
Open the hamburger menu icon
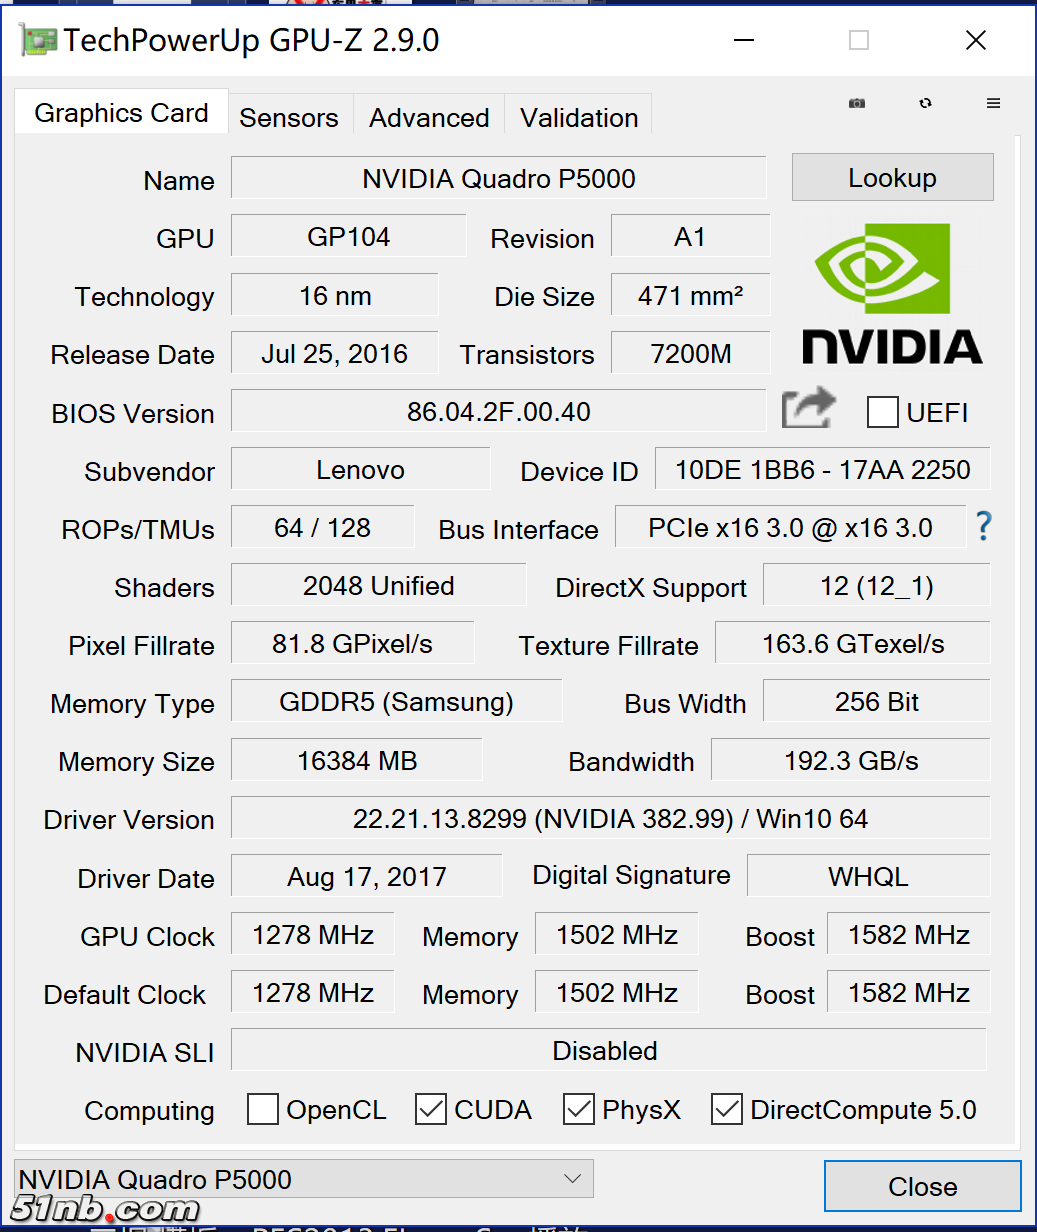point(993,103)
